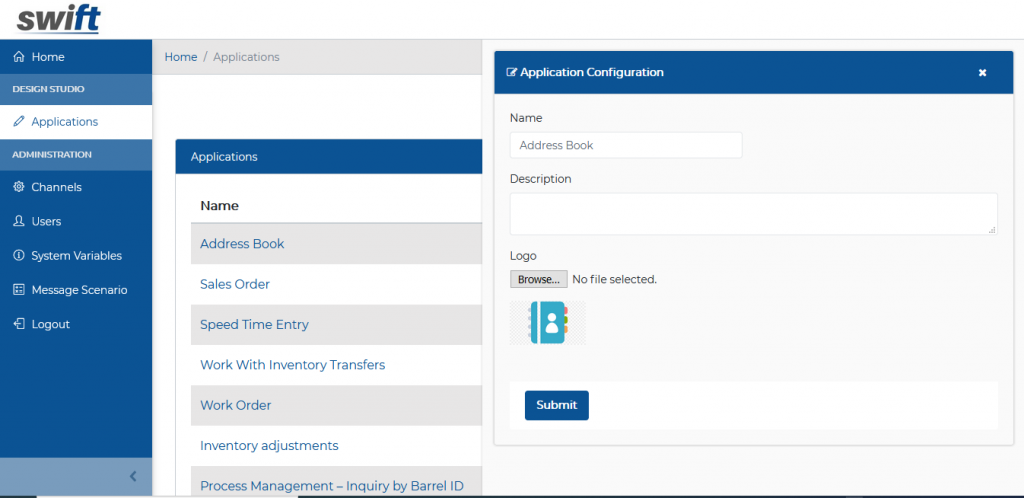Click the Logout arrow icon
The height and width of the screenshot is (498, 1024).
tap(18, 324)
